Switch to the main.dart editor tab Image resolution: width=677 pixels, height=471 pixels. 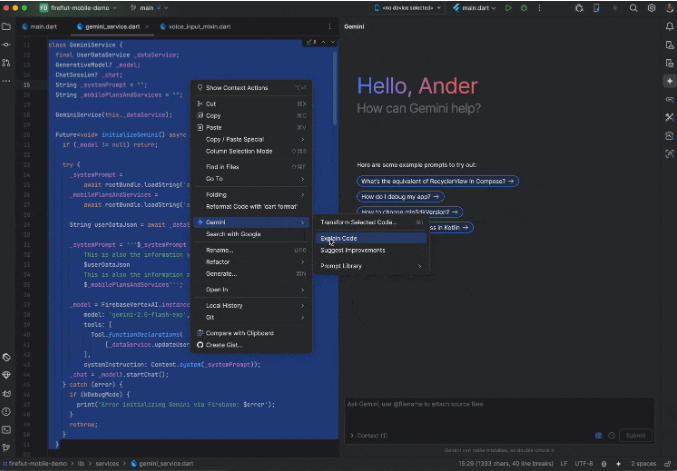[40, 27]
